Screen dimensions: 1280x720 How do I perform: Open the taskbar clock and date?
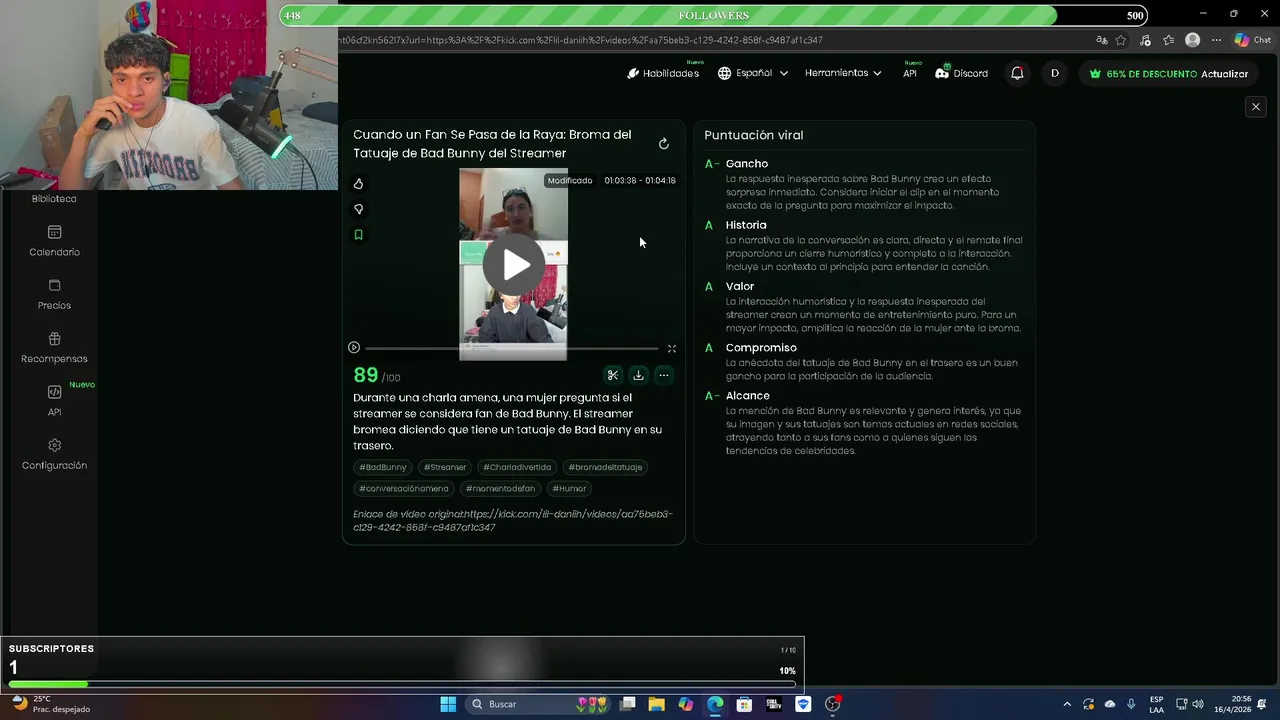[x=1233, y=704]
